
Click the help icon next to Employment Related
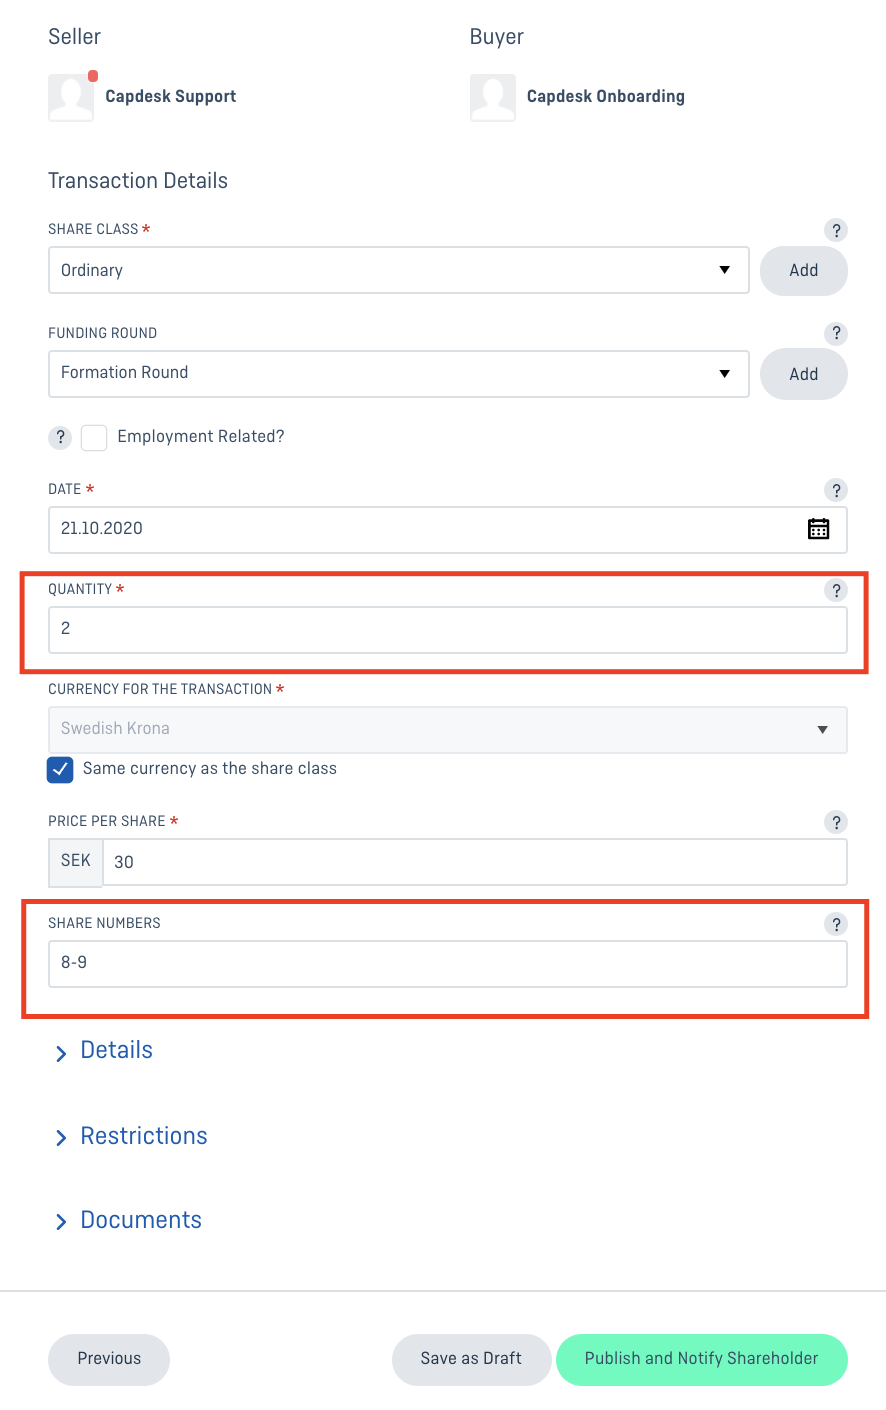pos(60,437)
